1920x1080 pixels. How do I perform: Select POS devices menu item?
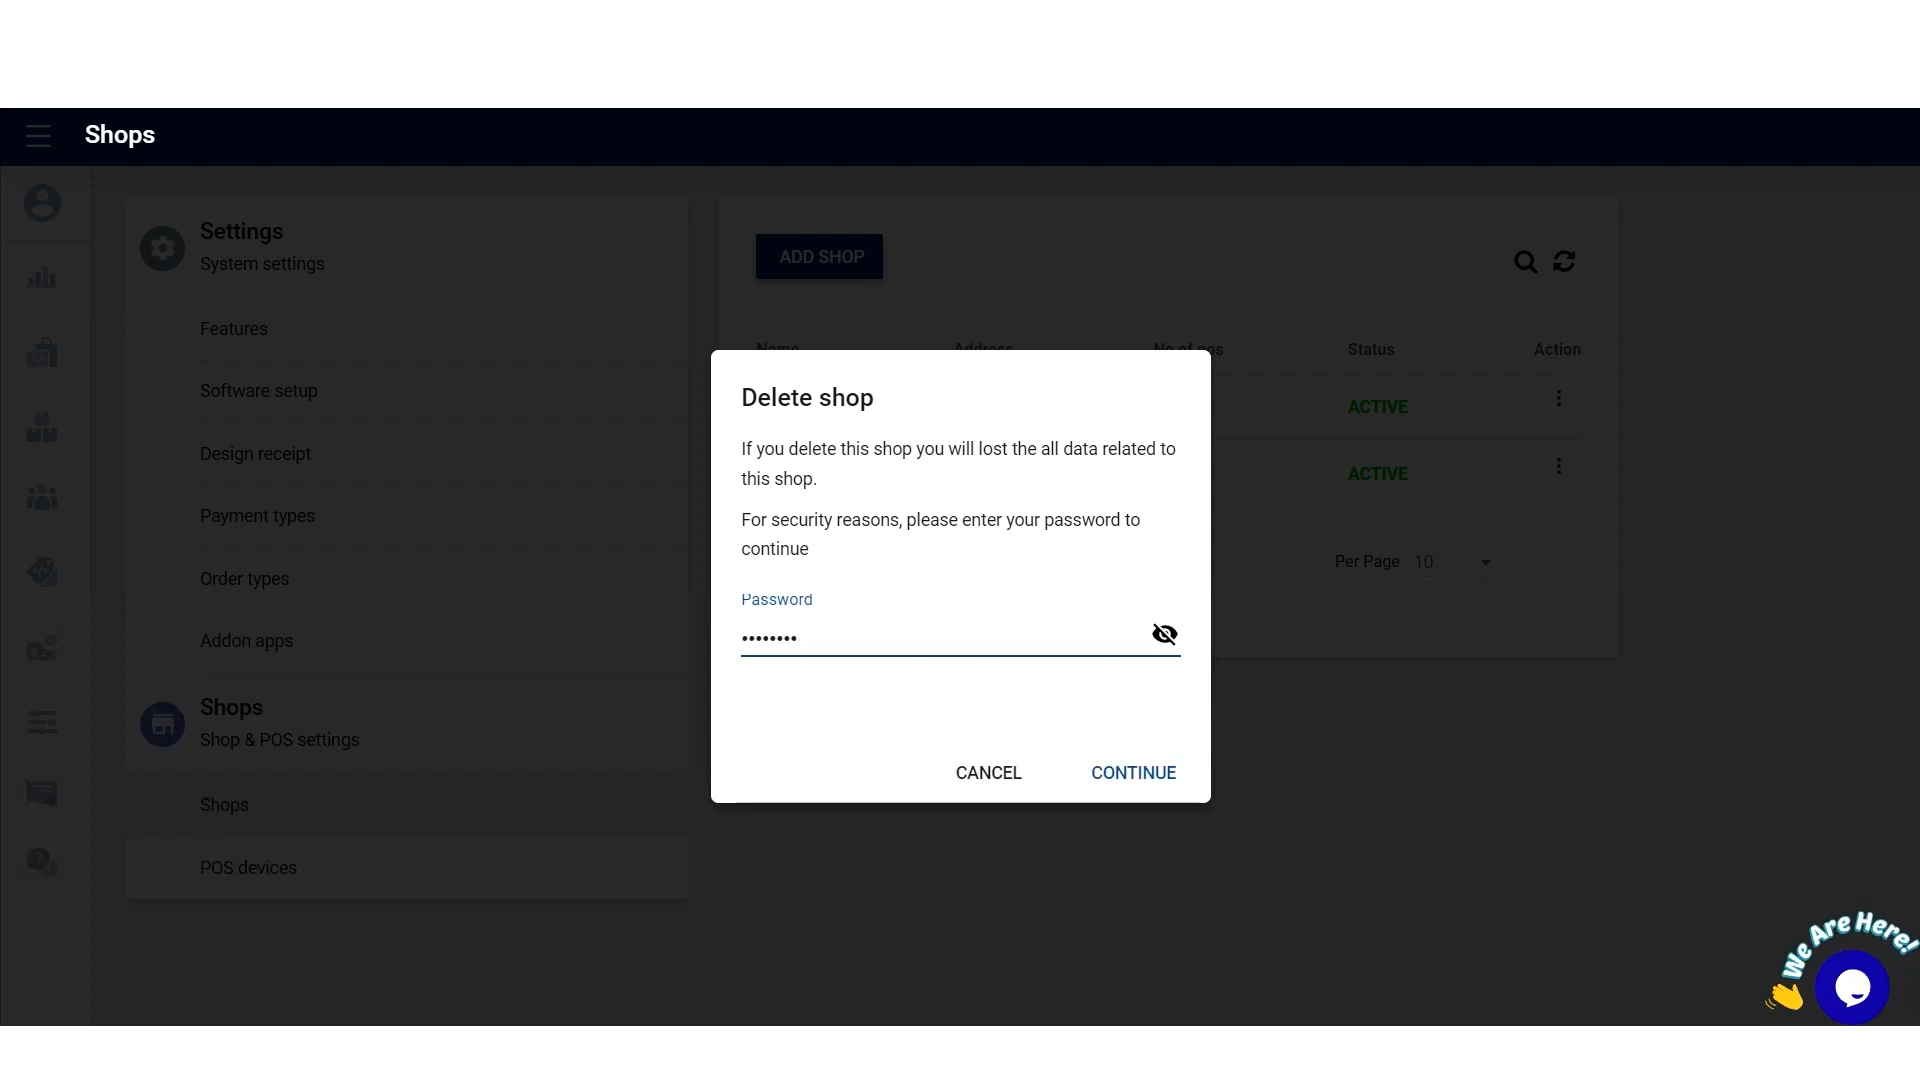(x=248, y=868)
